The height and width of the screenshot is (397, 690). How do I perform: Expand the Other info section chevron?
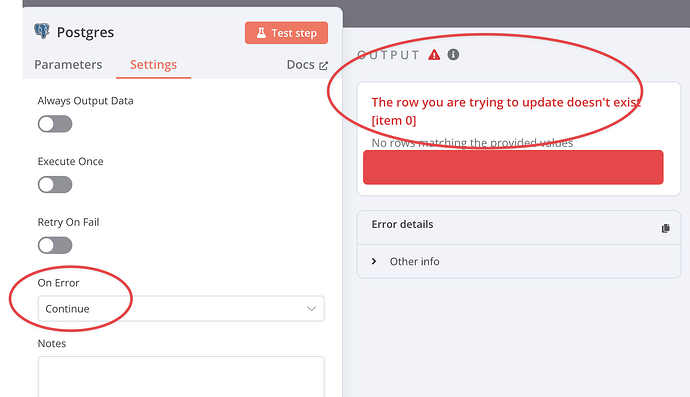pyautogui.click(x=374, y=261)
